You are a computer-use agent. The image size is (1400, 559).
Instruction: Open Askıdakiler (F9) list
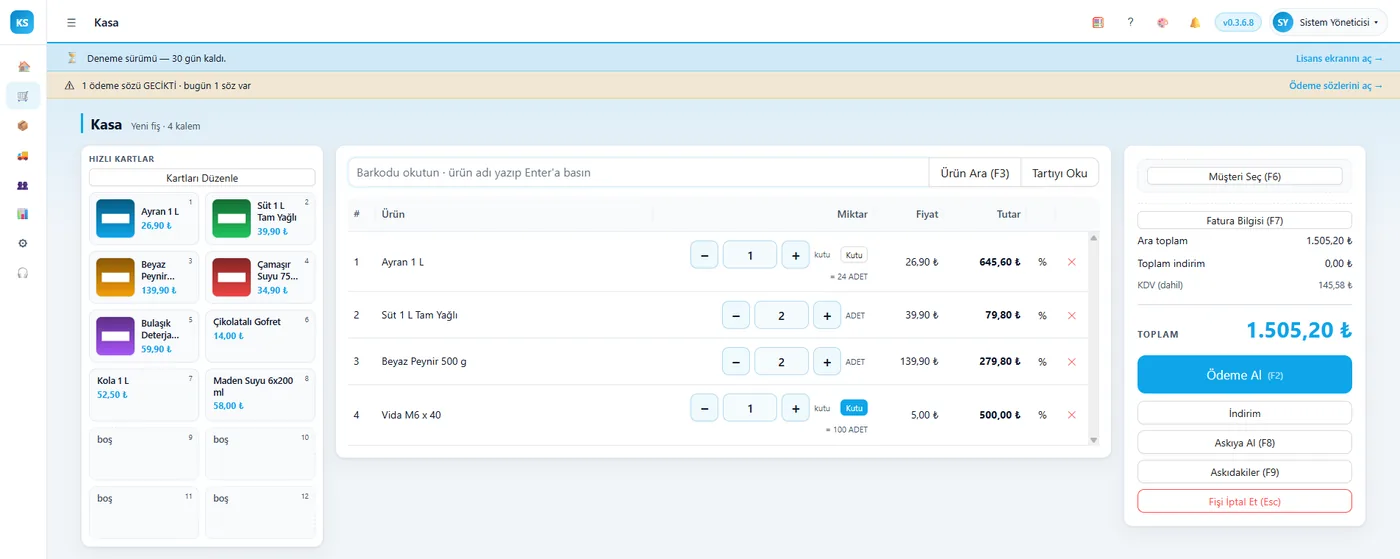click(x=1244, y=472)
